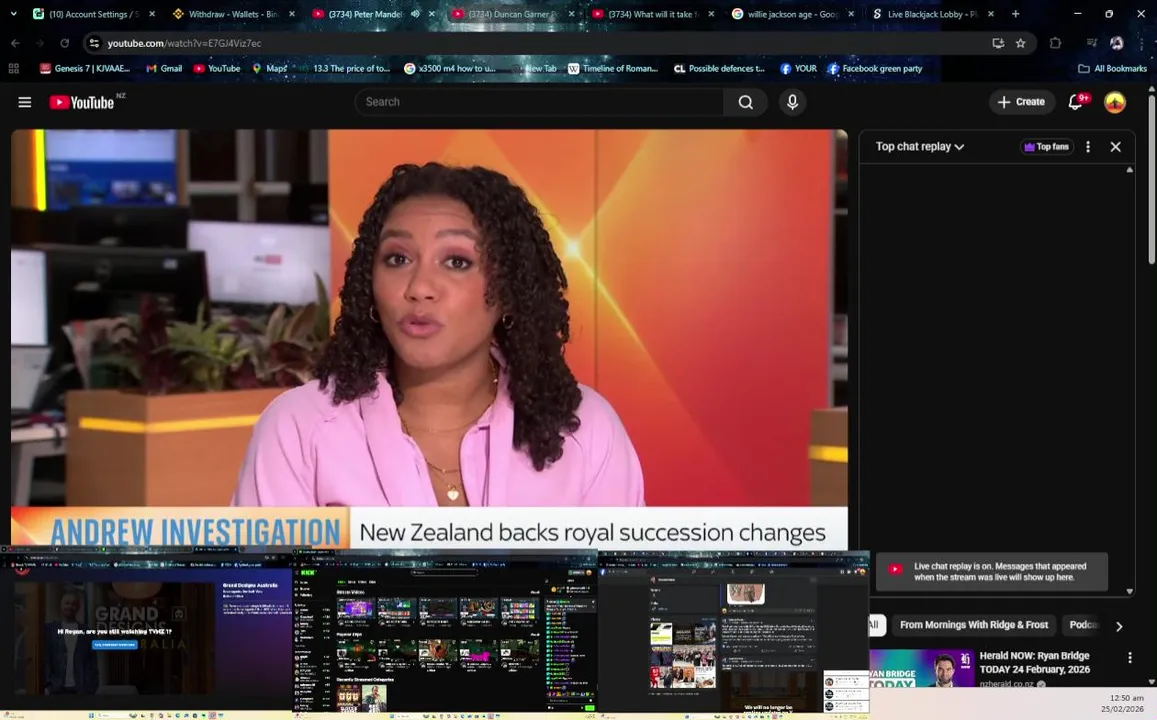Open the Gmail bookmark
Screen dimensions: 1157x720
(x=164, y=68)
